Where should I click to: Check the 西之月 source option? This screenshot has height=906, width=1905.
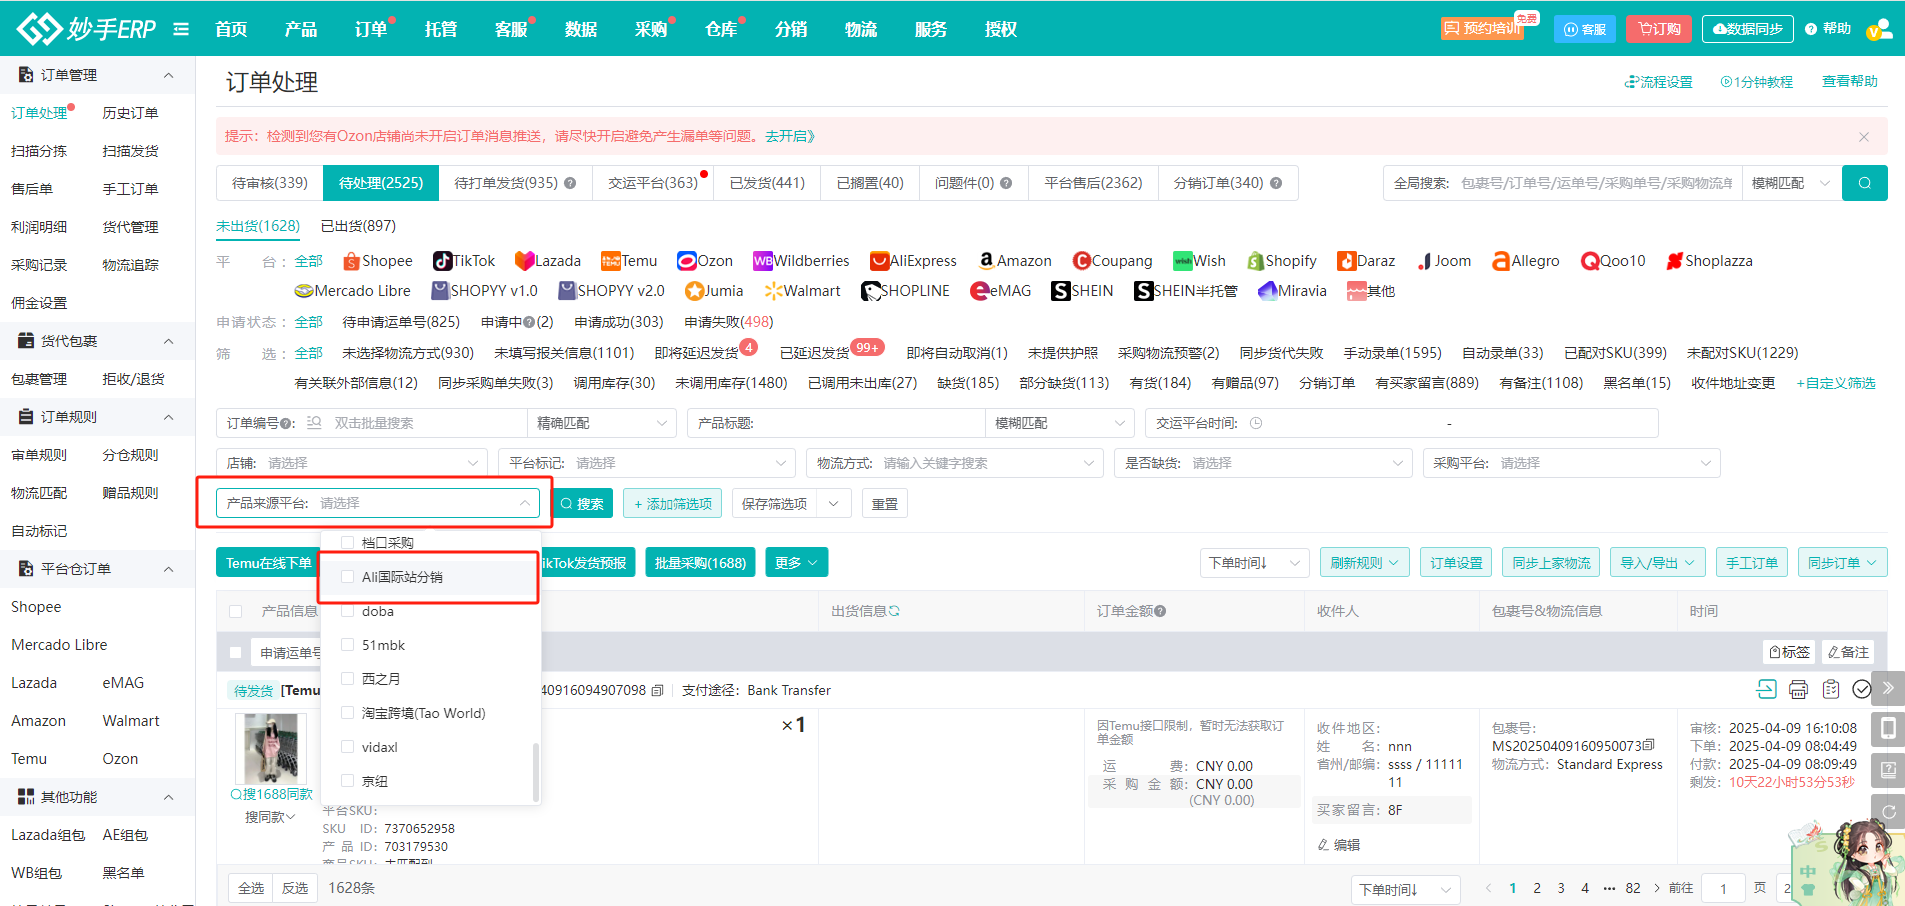point(348,679)
